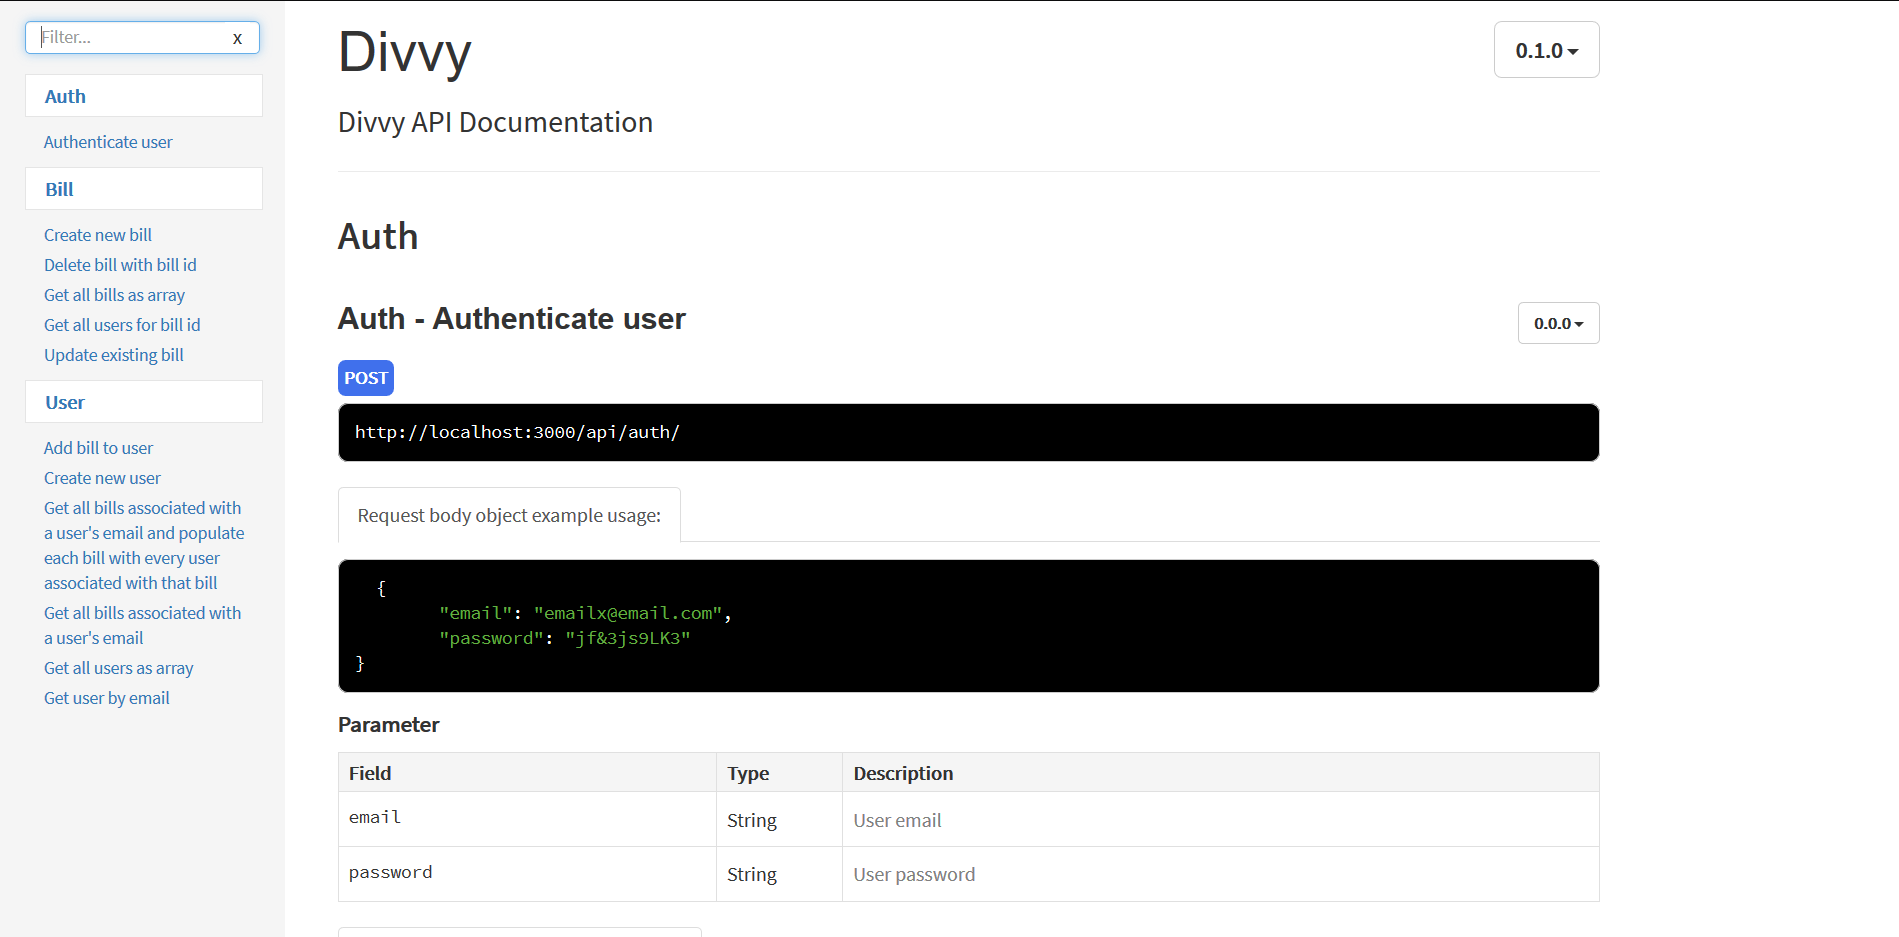Navigate to Authenticate user documentation
Image resolution: width=1899 pixels, height=937 pixels.
click(x=108, y=142)
